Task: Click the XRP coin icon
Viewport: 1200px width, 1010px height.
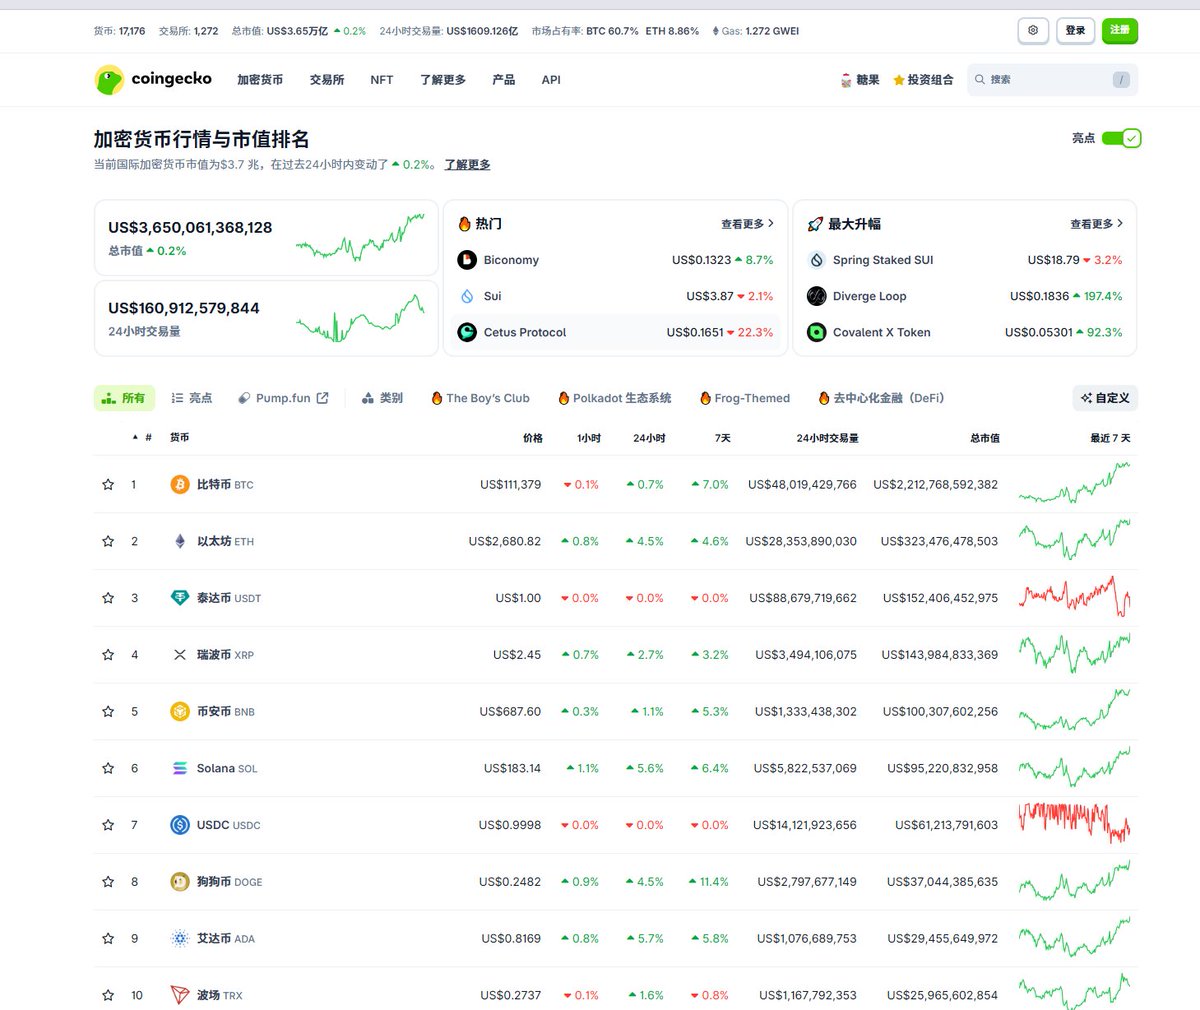Action: click(180, 655)
